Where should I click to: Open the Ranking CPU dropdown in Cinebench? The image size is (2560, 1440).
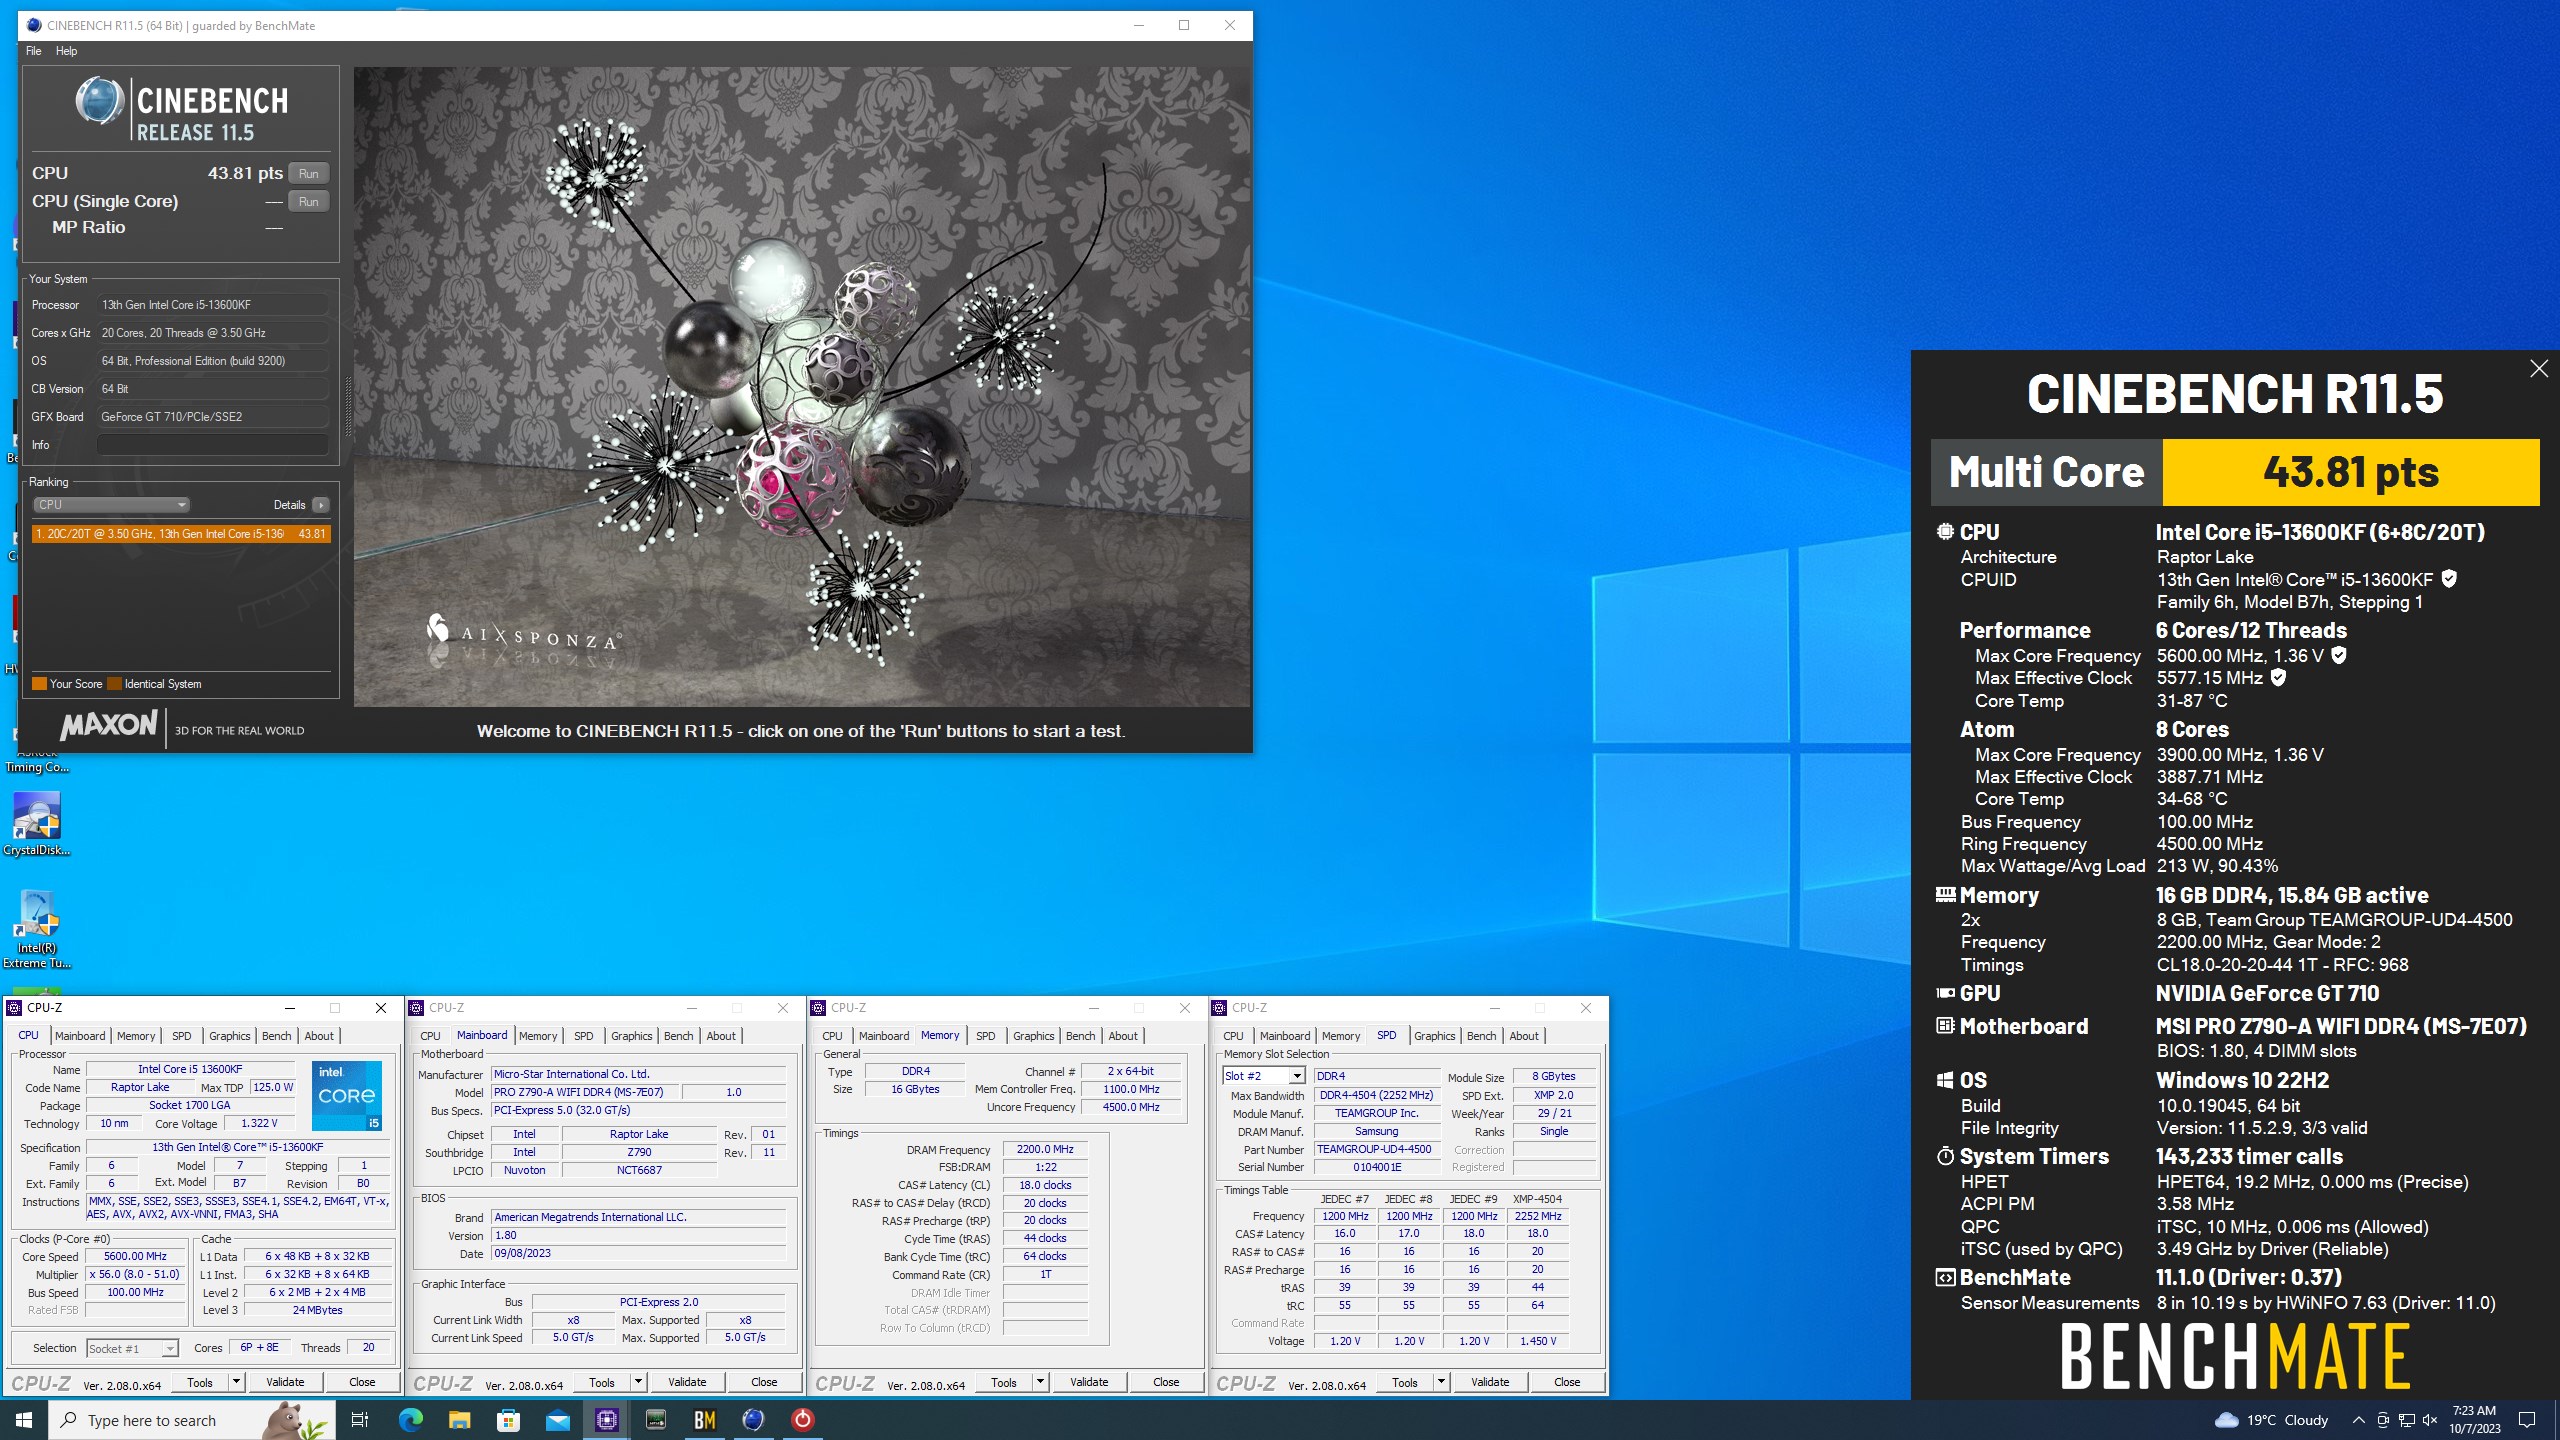tap(111, 505)
